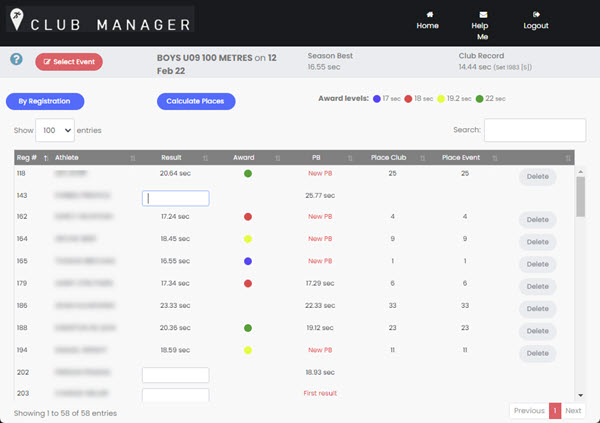Click the blue question mark help icon

(x=16, y=60)
